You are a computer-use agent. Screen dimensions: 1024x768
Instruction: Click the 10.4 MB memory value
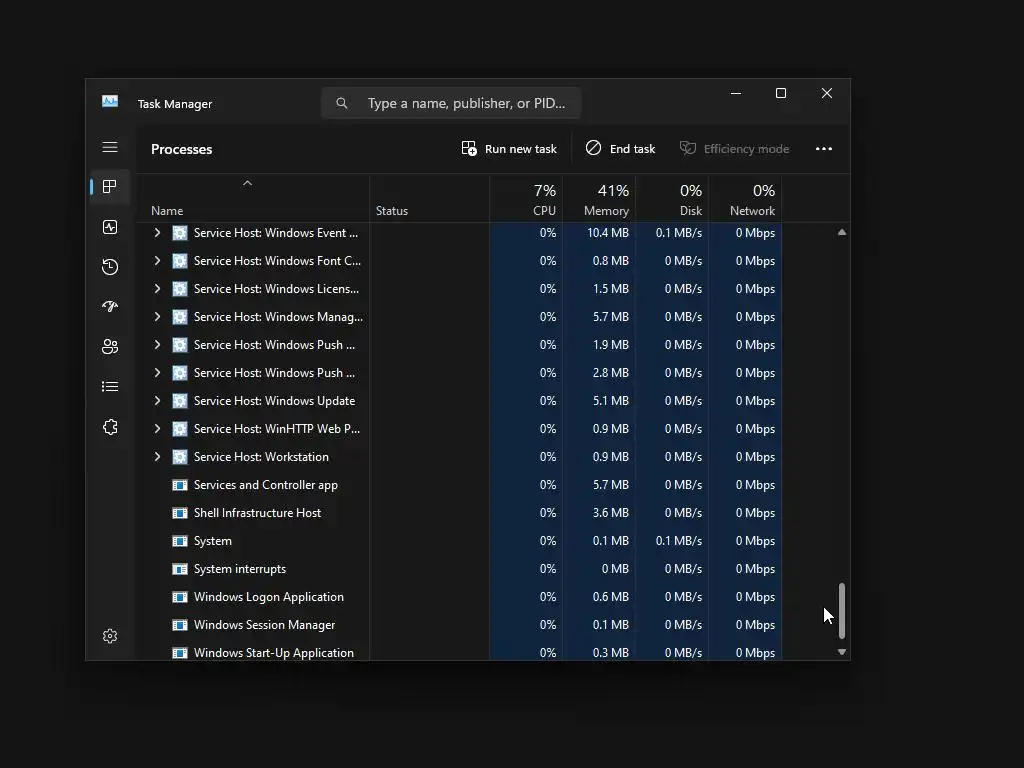pos(607,232)
